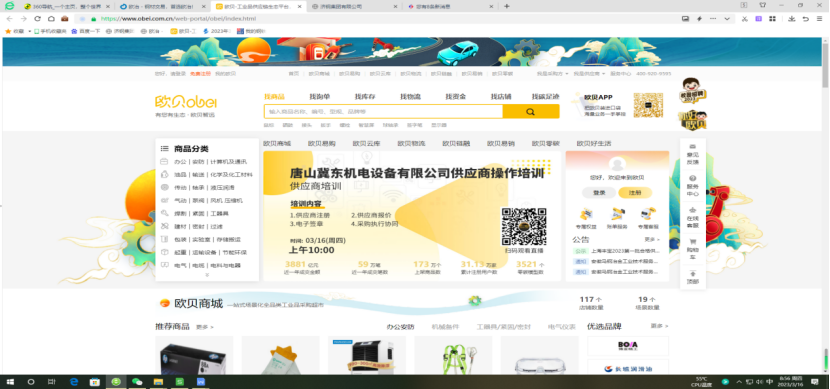Image resolution: width=830 pixels, height=389 pixels.
Task: Open bookmarks 收藏 dropdown arrow
Action: pos(30,31)
